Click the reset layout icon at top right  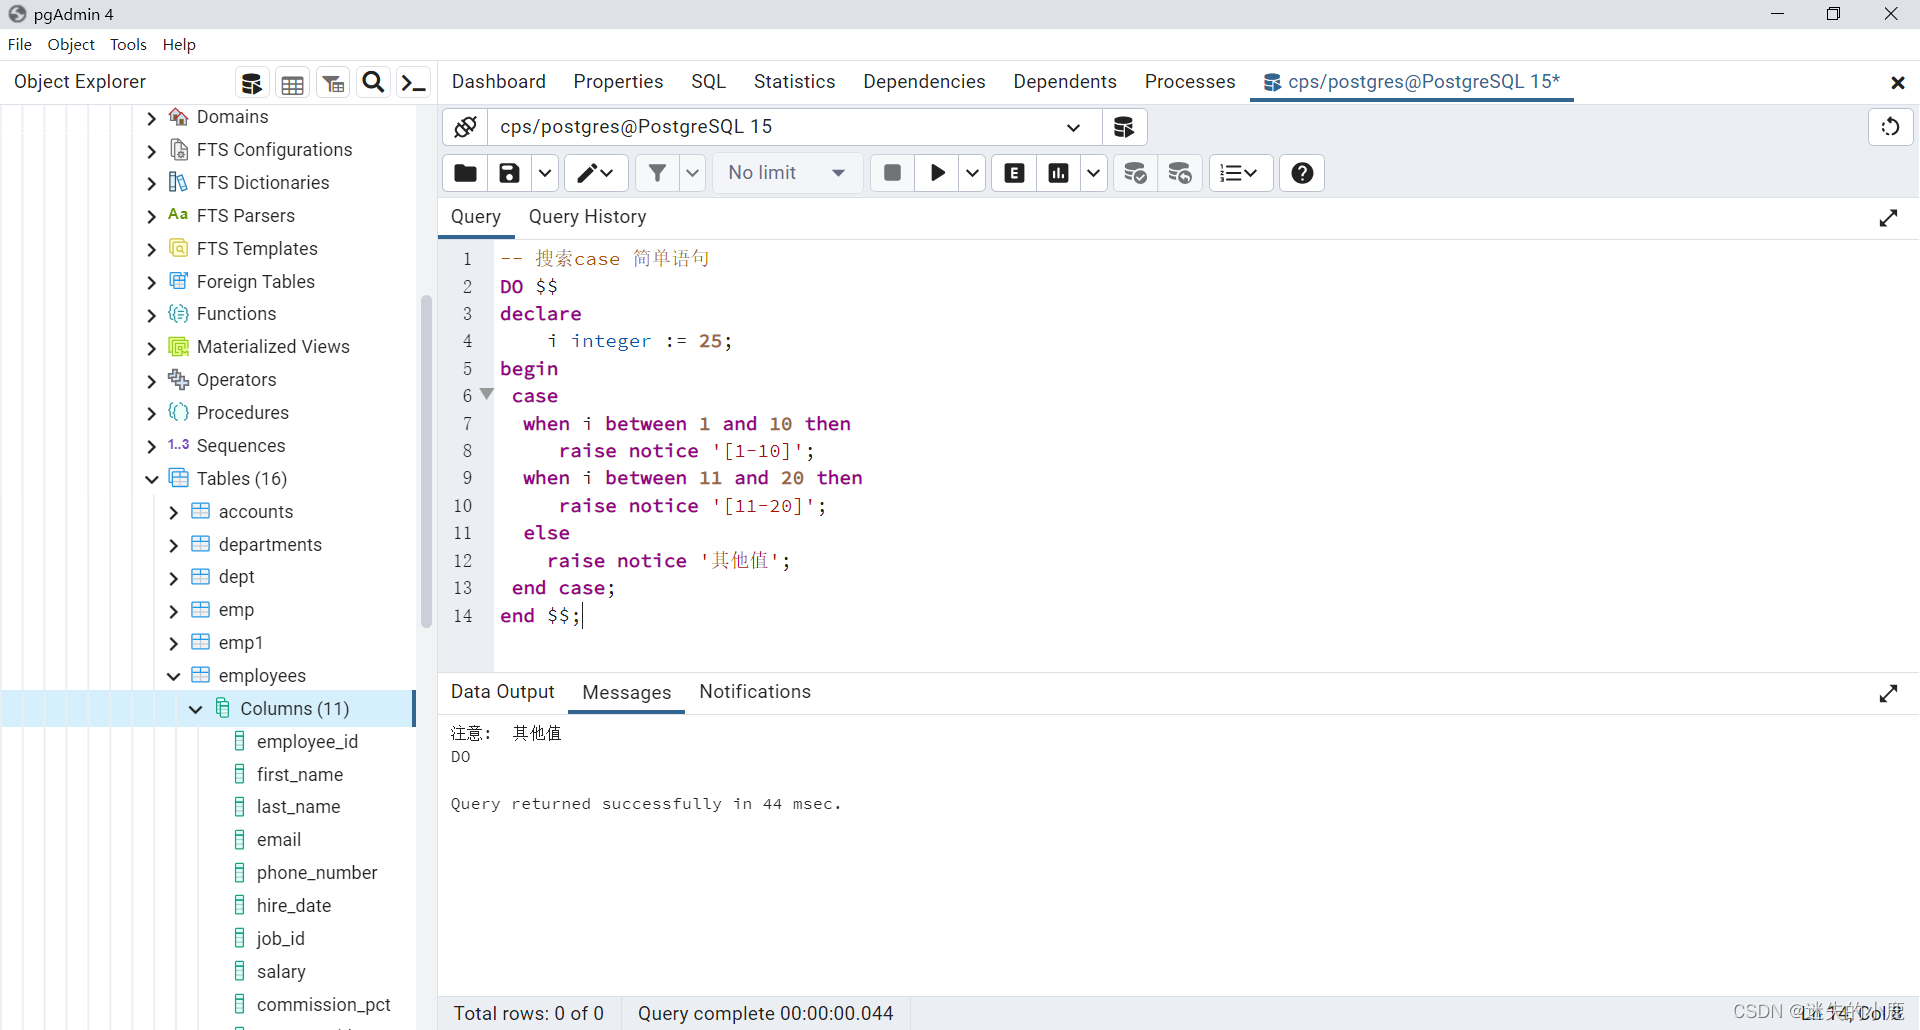pos(1890,127)
